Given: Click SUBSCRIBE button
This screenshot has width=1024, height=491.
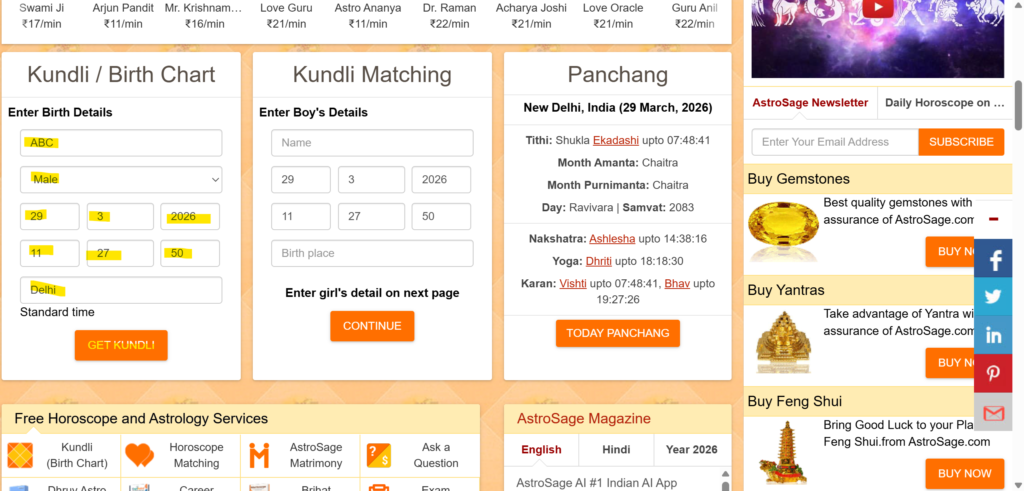Looking at the screenshot, I should point(961,142).
